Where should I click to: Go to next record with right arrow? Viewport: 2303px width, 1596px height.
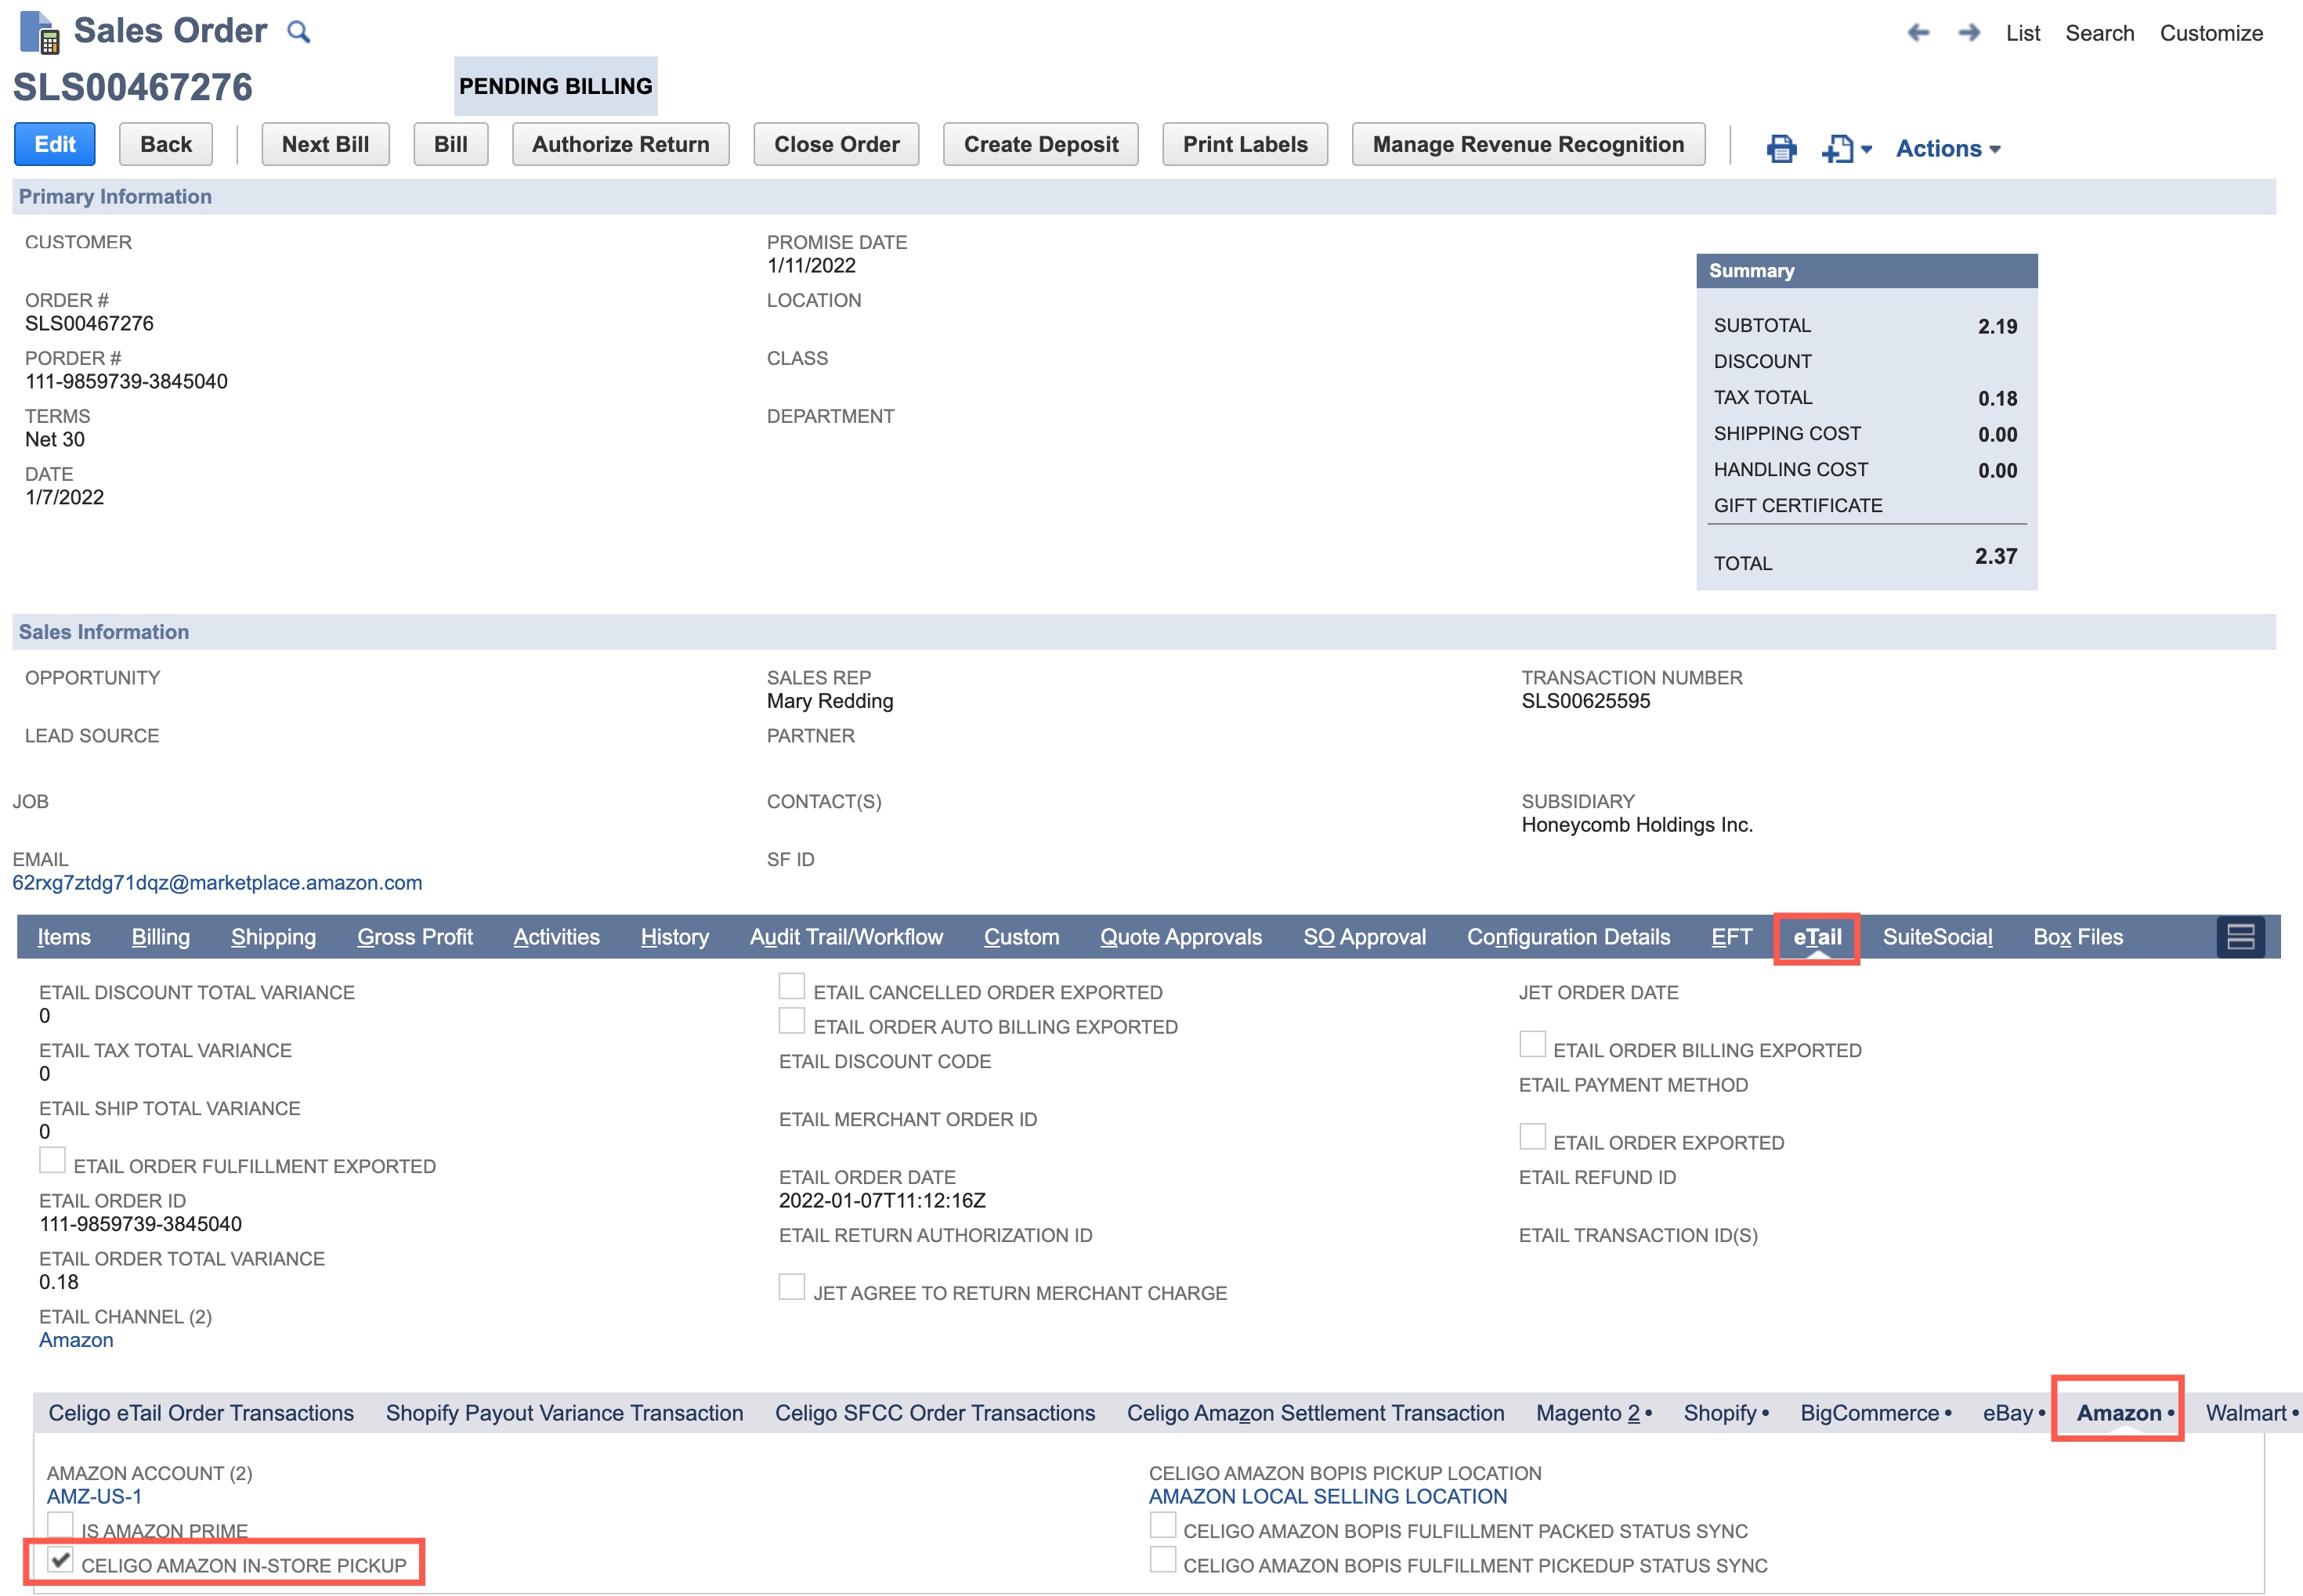pyautogui.click(x=1969, y=33)
